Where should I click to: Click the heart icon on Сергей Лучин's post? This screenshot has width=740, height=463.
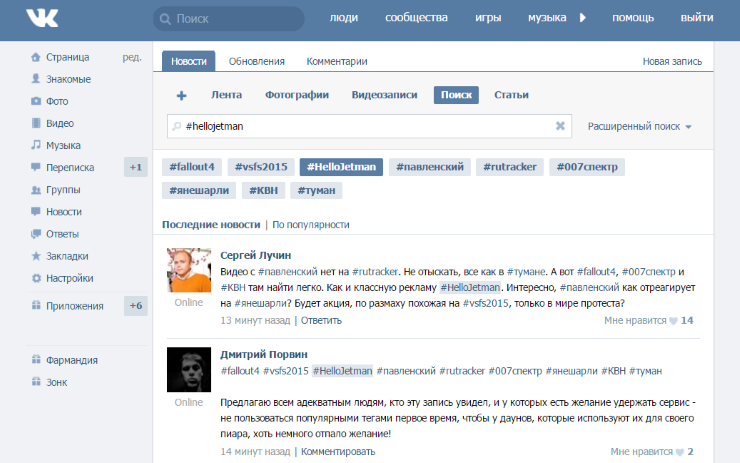tap(673, 321)
